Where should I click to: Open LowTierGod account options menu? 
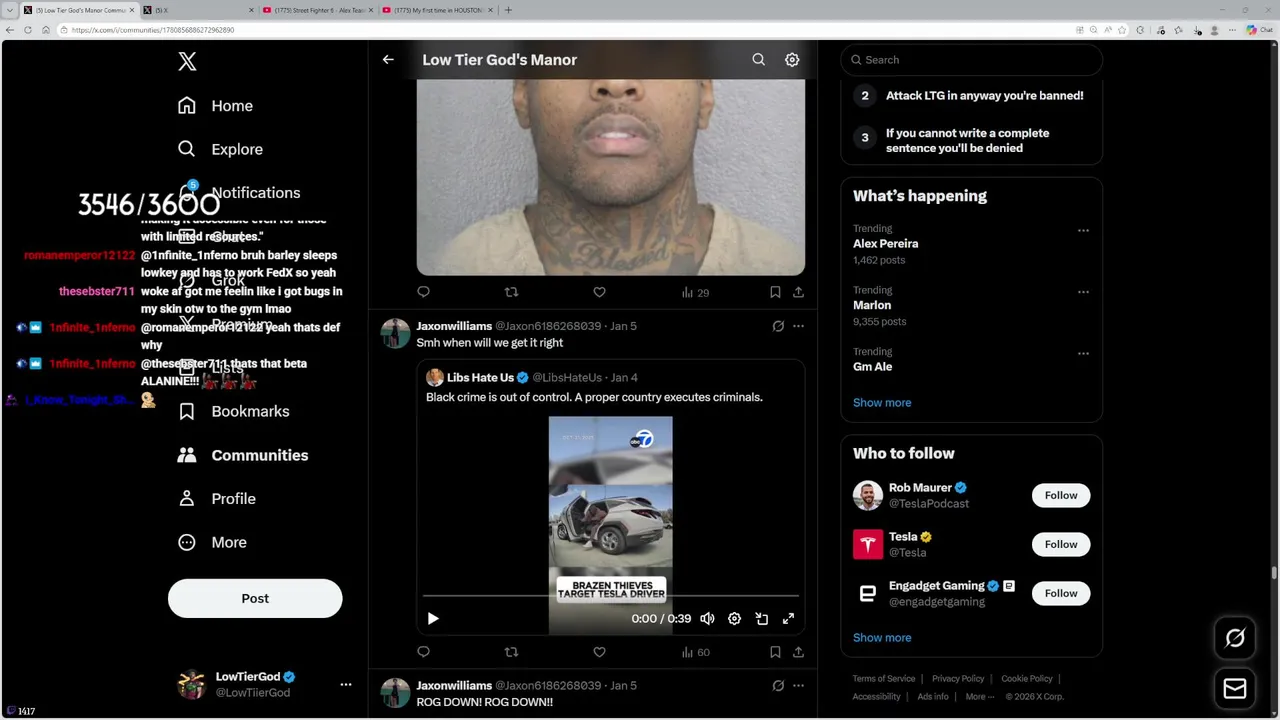[345, 684]
